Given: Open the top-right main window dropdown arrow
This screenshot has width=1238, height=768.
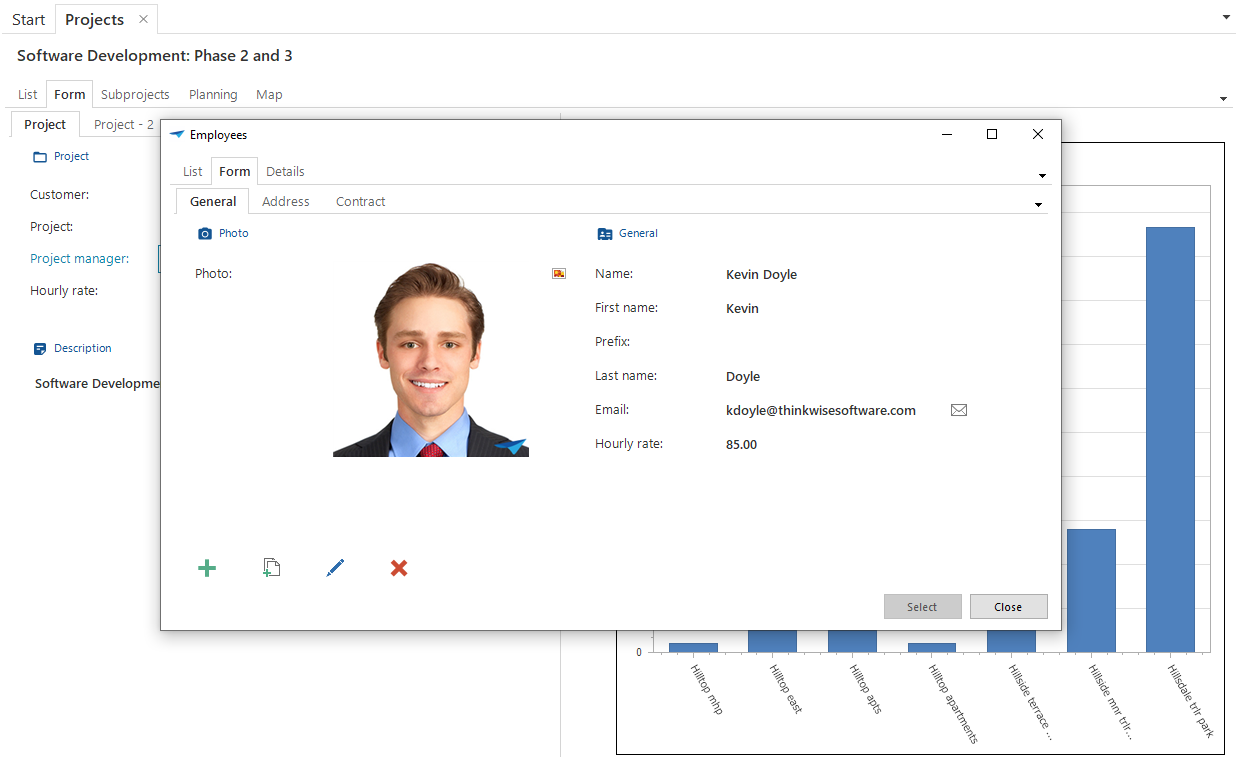Looking at the screenshot, I should (x=1226, y=17).
